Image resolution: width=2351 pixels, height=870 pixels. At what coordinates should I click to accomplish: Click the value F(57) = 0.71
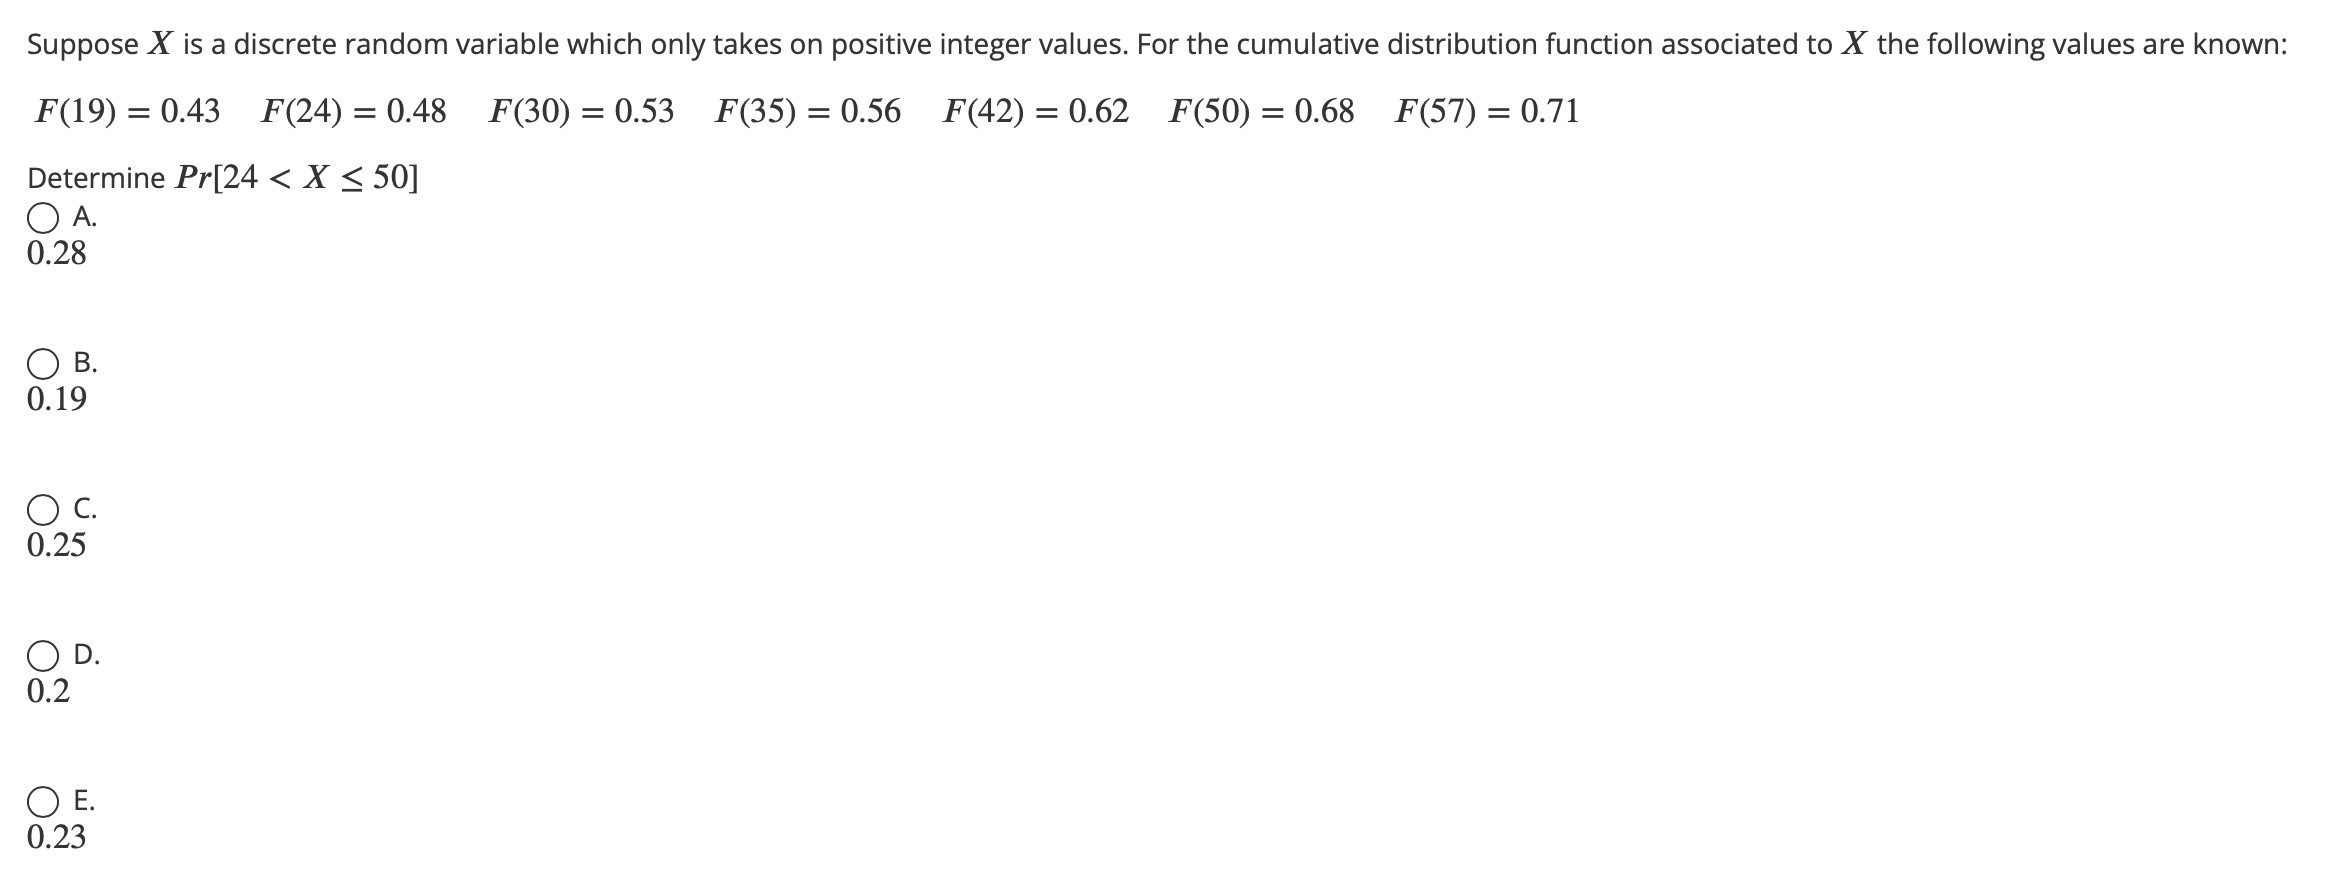pyautogui.click(x=1486, y=112)
